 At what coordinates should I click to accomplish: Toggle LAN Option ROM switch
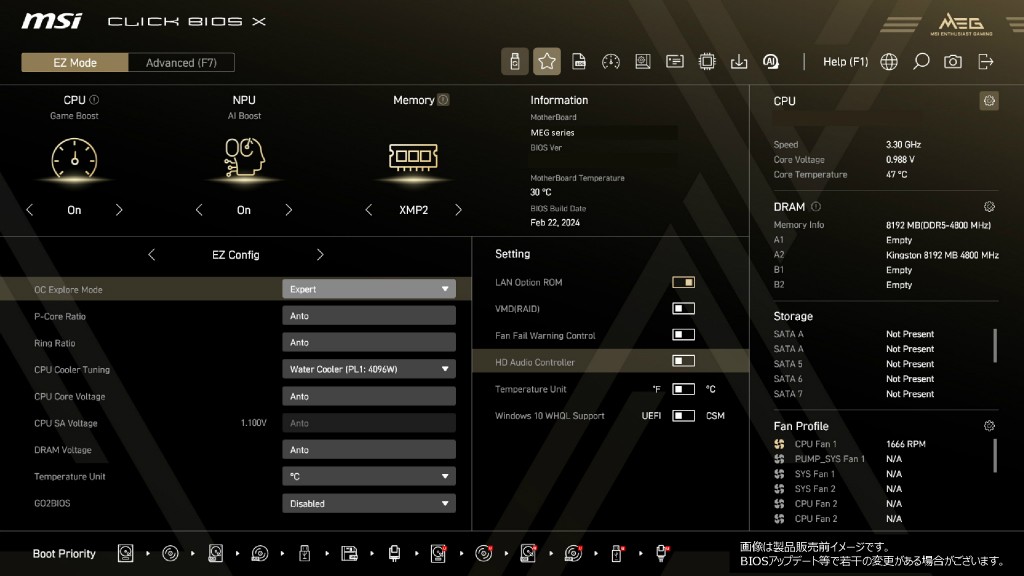[683, 282]
